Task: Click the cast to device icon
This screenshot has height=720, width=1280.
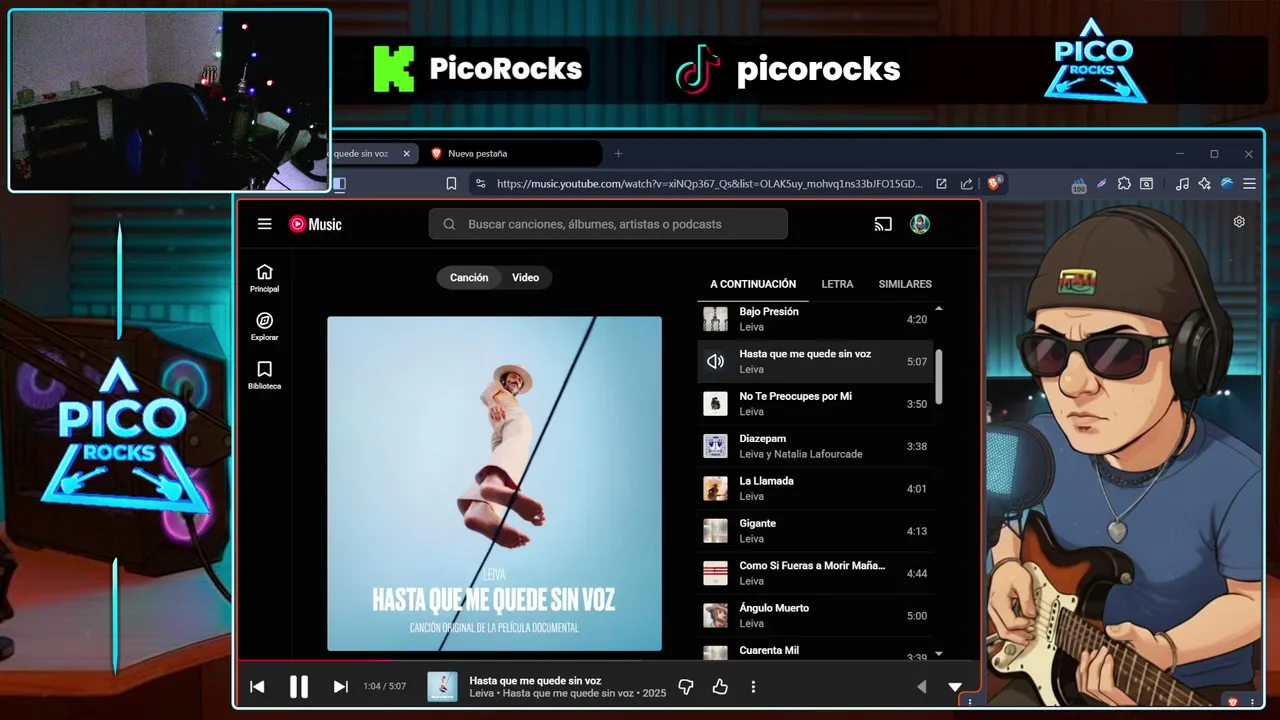Action: tap(882, 224)
